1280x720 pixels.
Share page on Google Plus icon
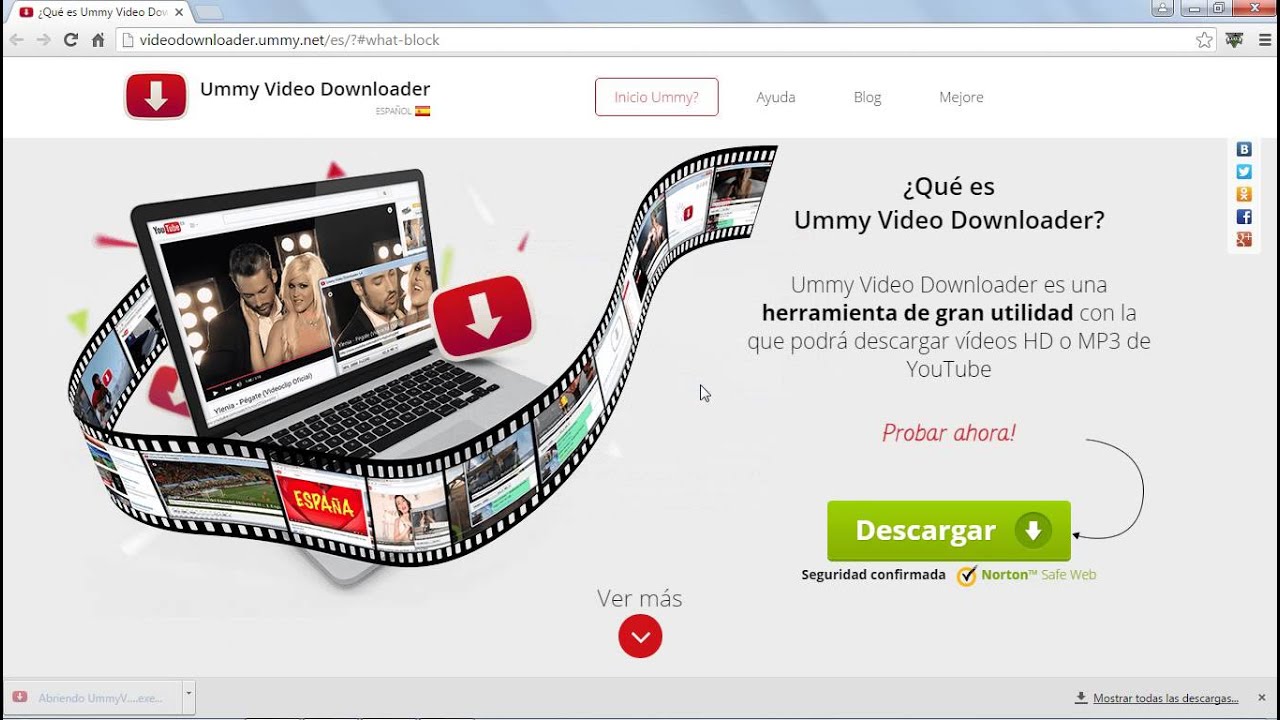1244,239
